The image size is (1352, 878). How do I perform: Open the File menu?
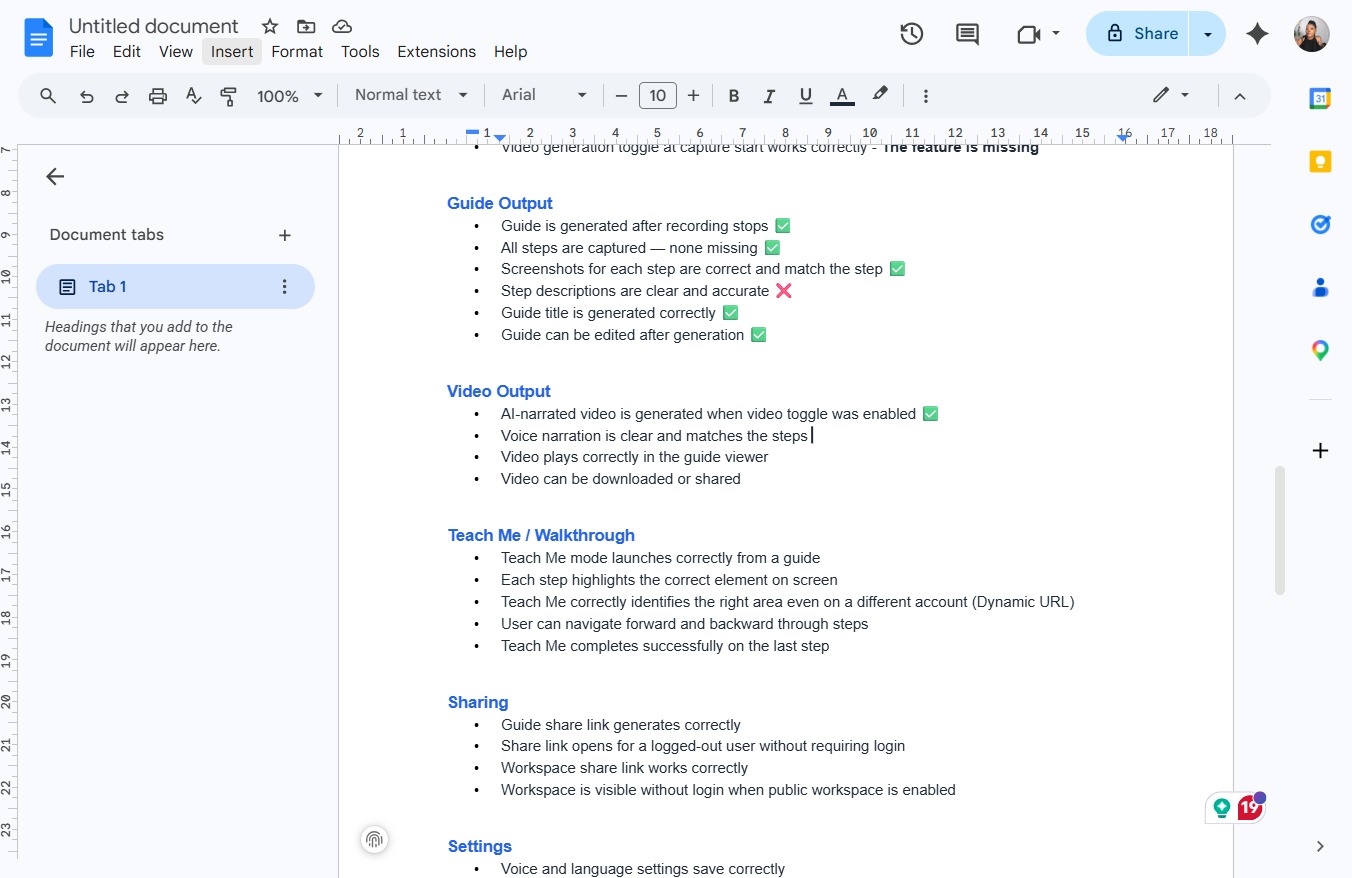pyautogui.click(x=82, y=52)
